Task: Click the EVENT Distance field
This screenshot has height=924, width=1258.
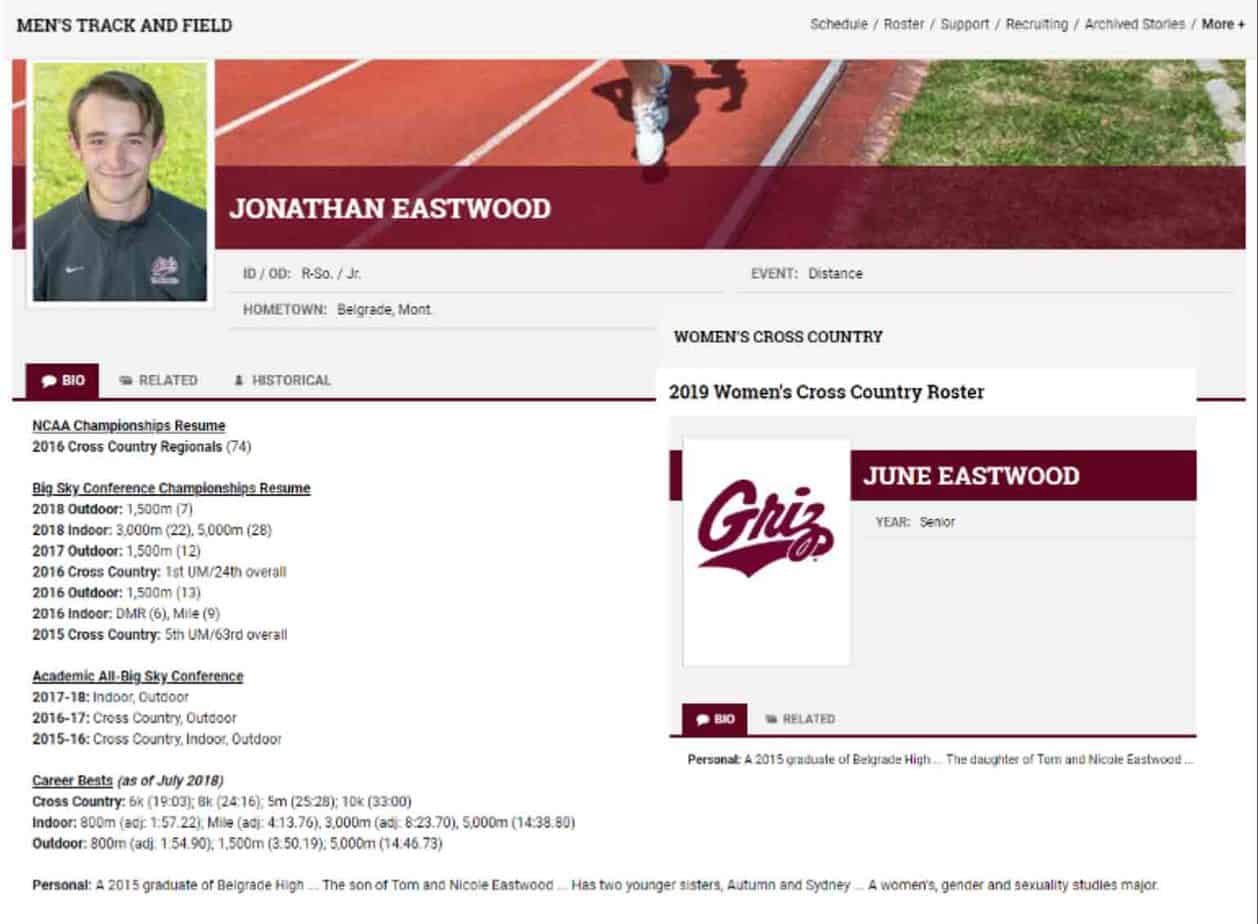Action: click(806, 273)
